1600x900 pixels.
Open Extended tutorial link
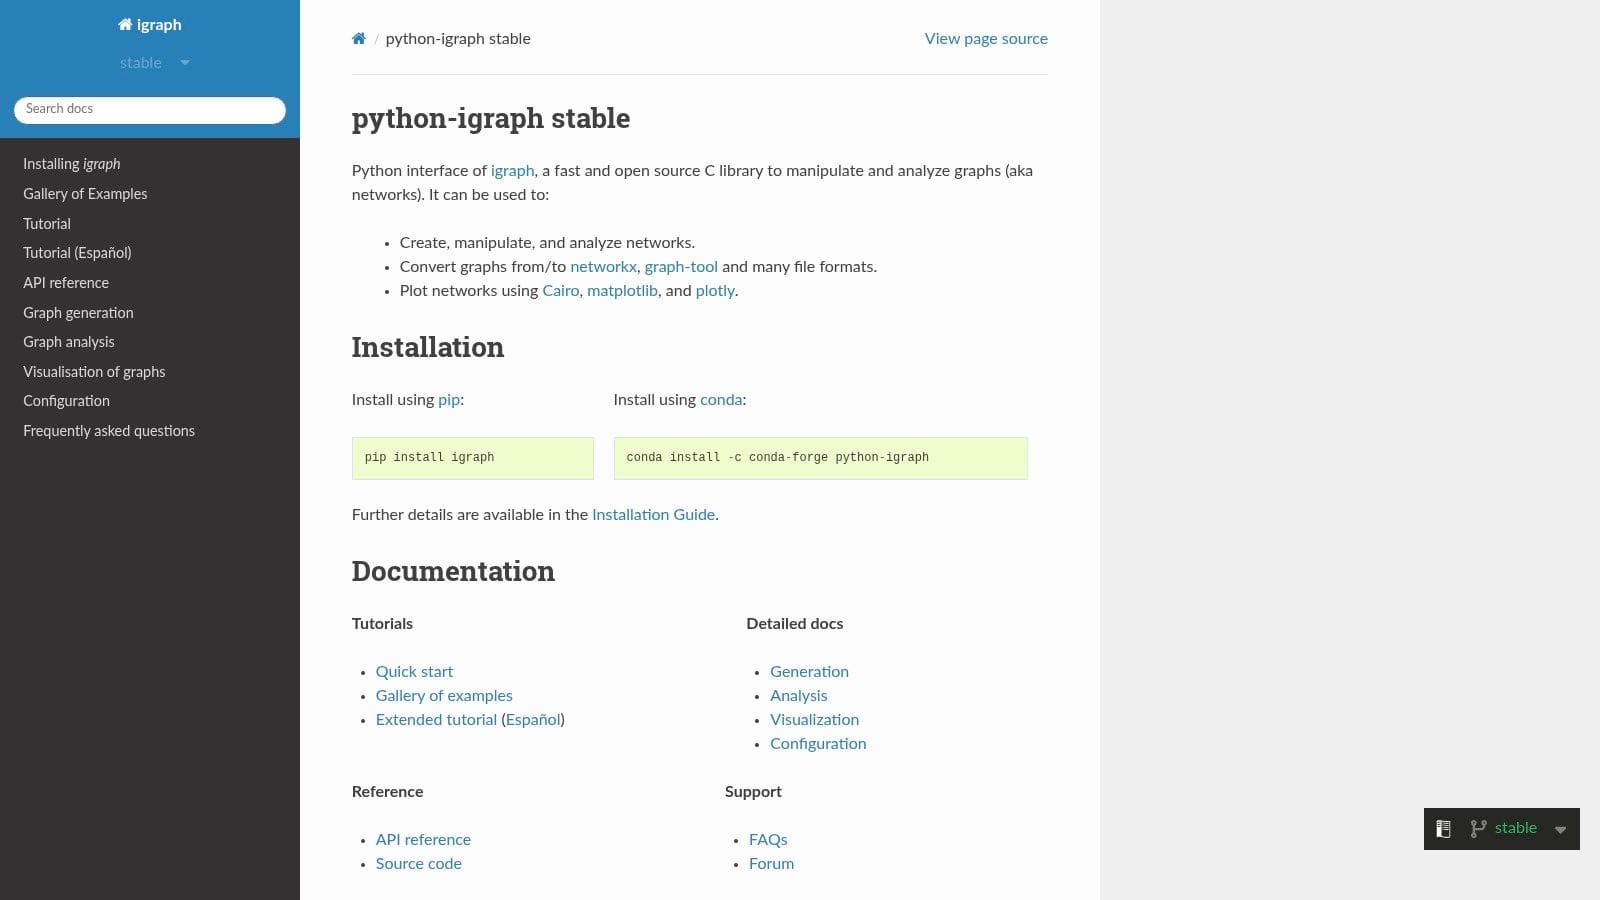click(436, 720)
